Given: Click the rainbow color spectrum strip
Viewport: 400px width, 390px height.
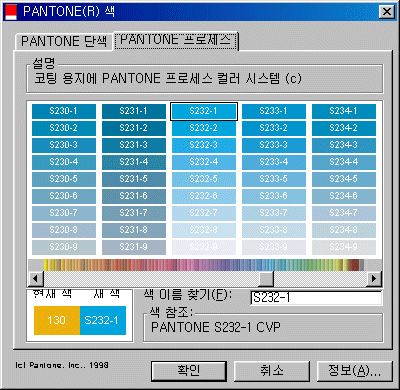Looking at the screenshot, I should 203,265.
